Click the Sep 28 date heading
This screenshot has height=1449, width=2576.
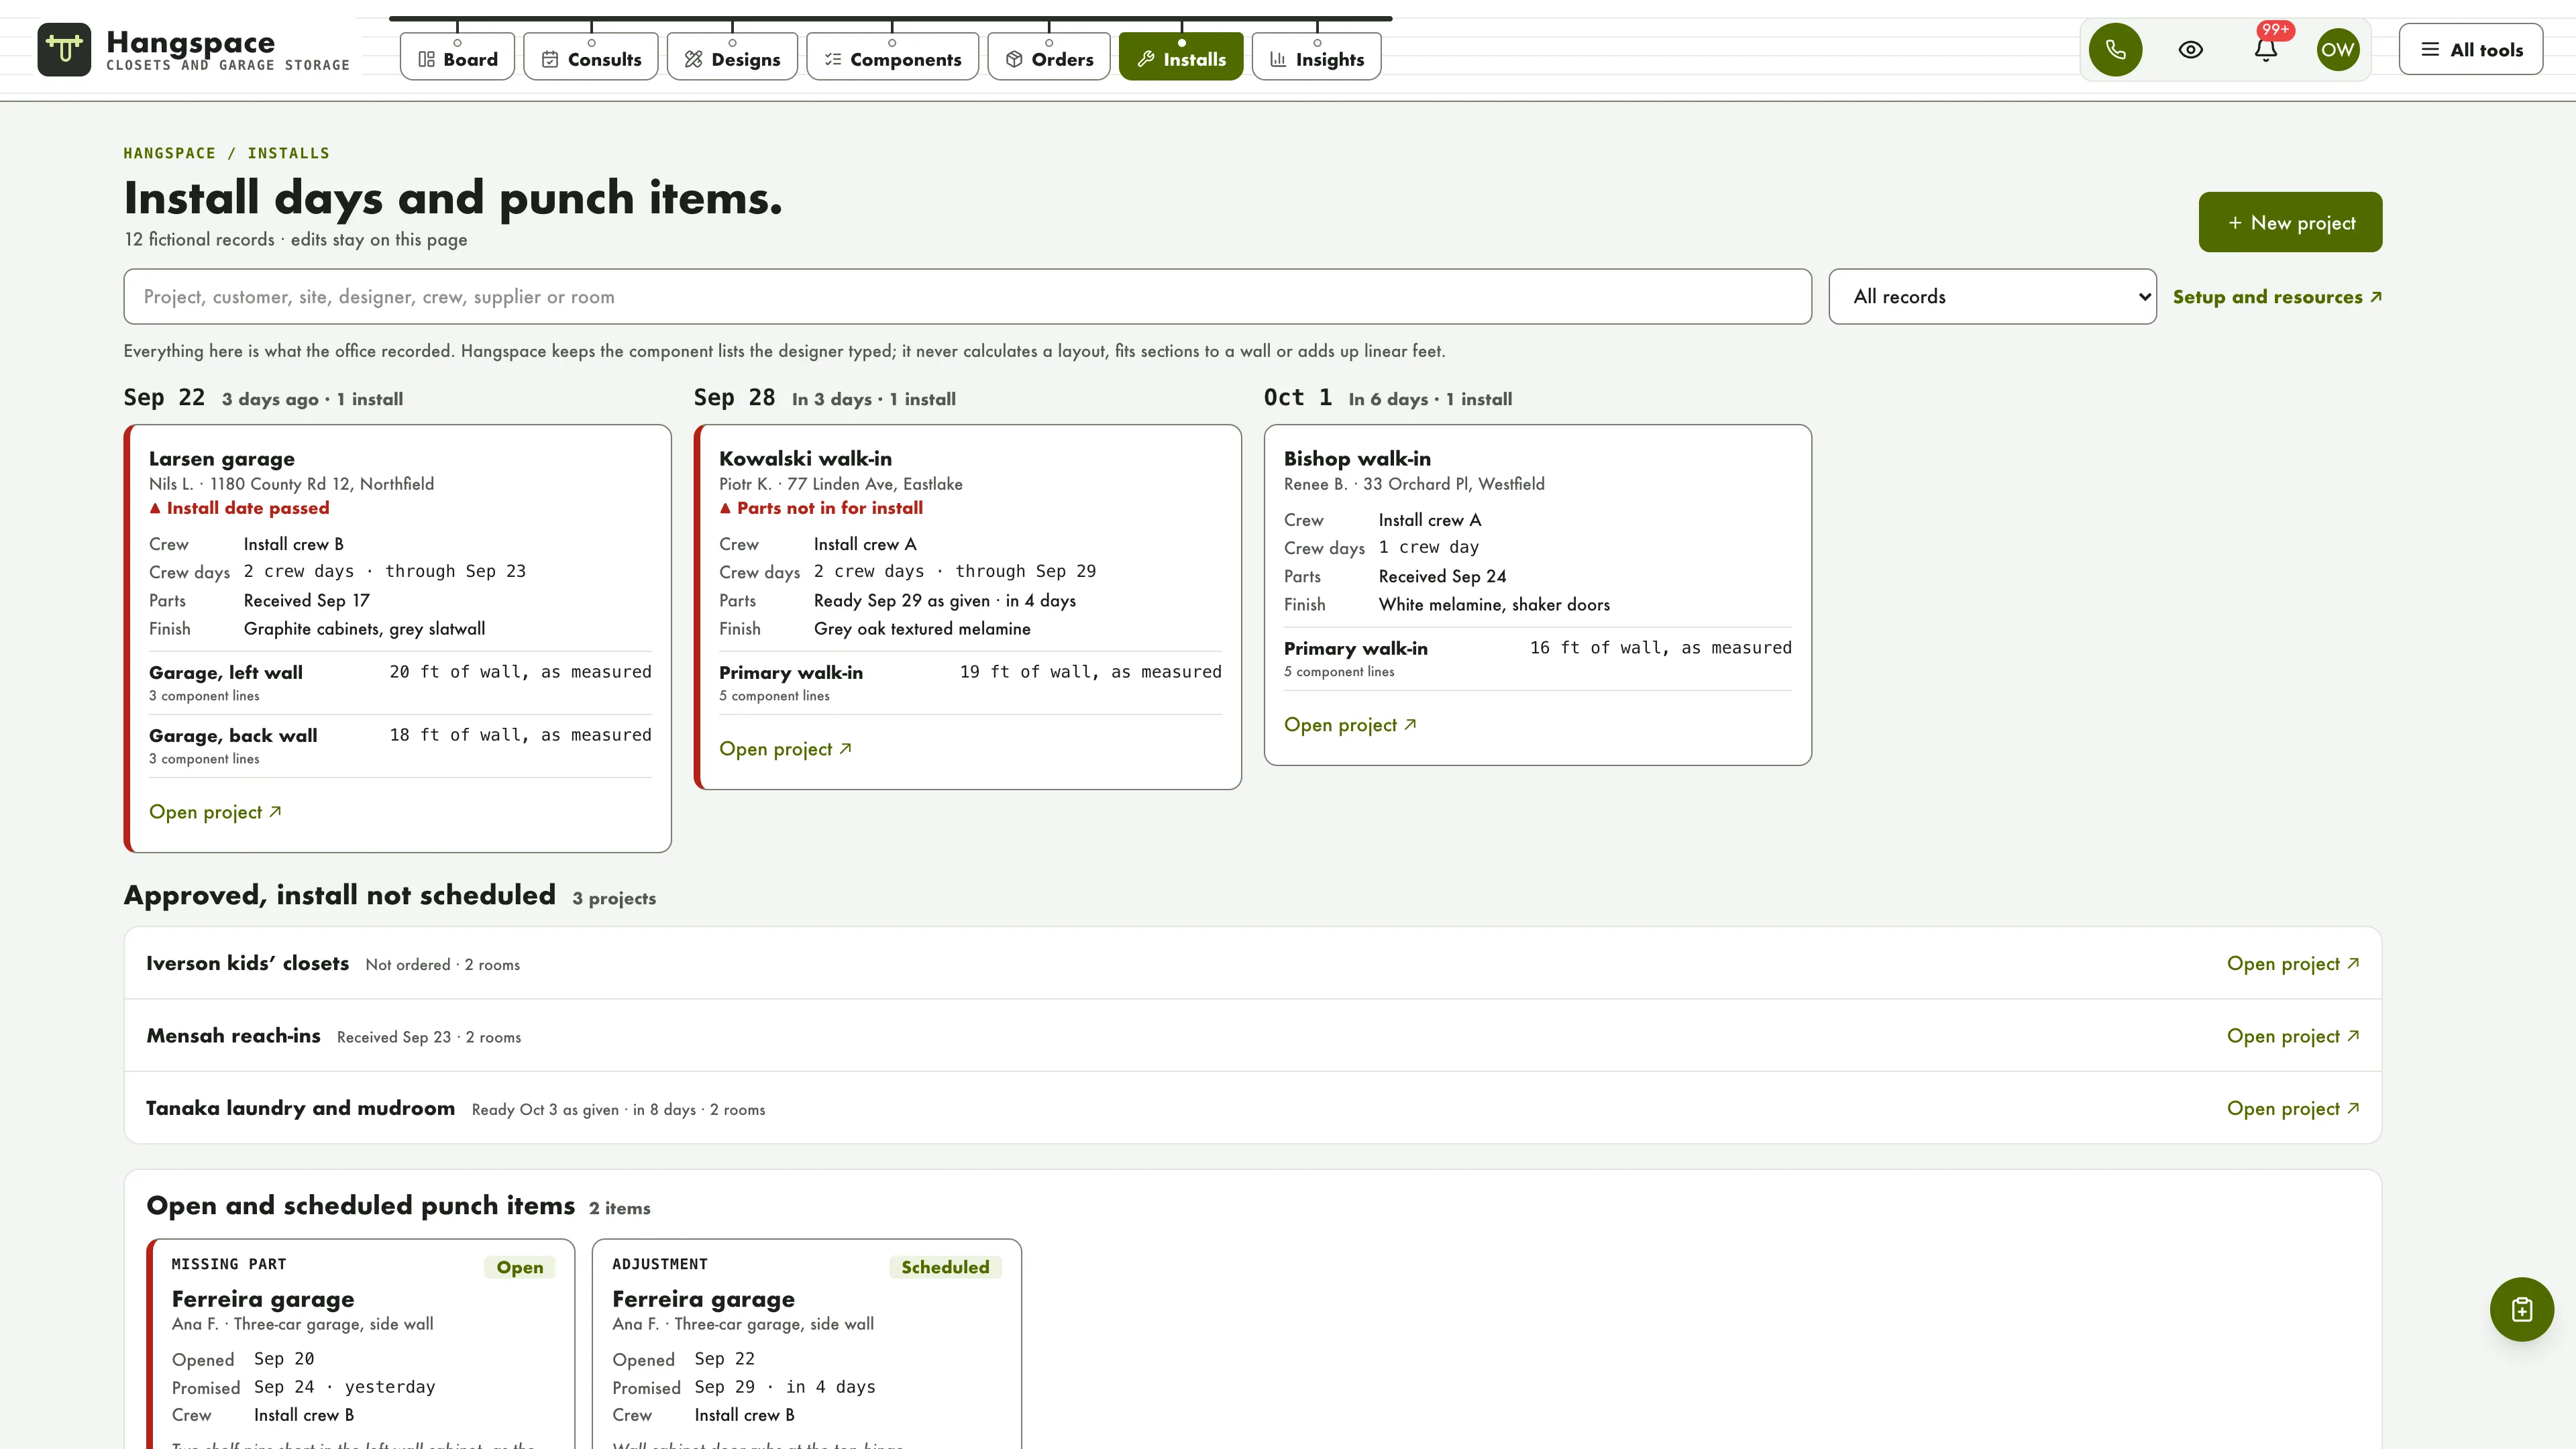tap(734, 398)
